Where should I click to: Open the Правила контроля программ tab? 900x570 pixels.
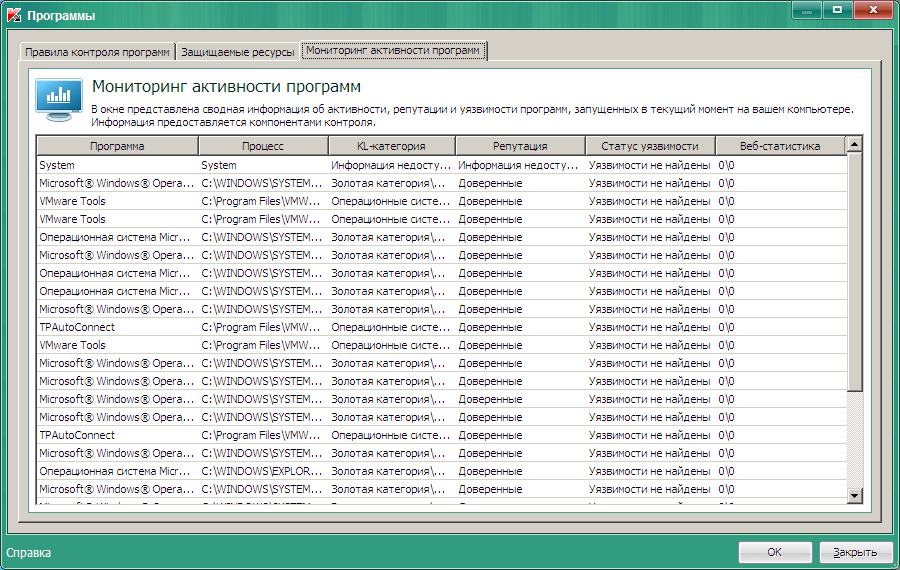98,52
